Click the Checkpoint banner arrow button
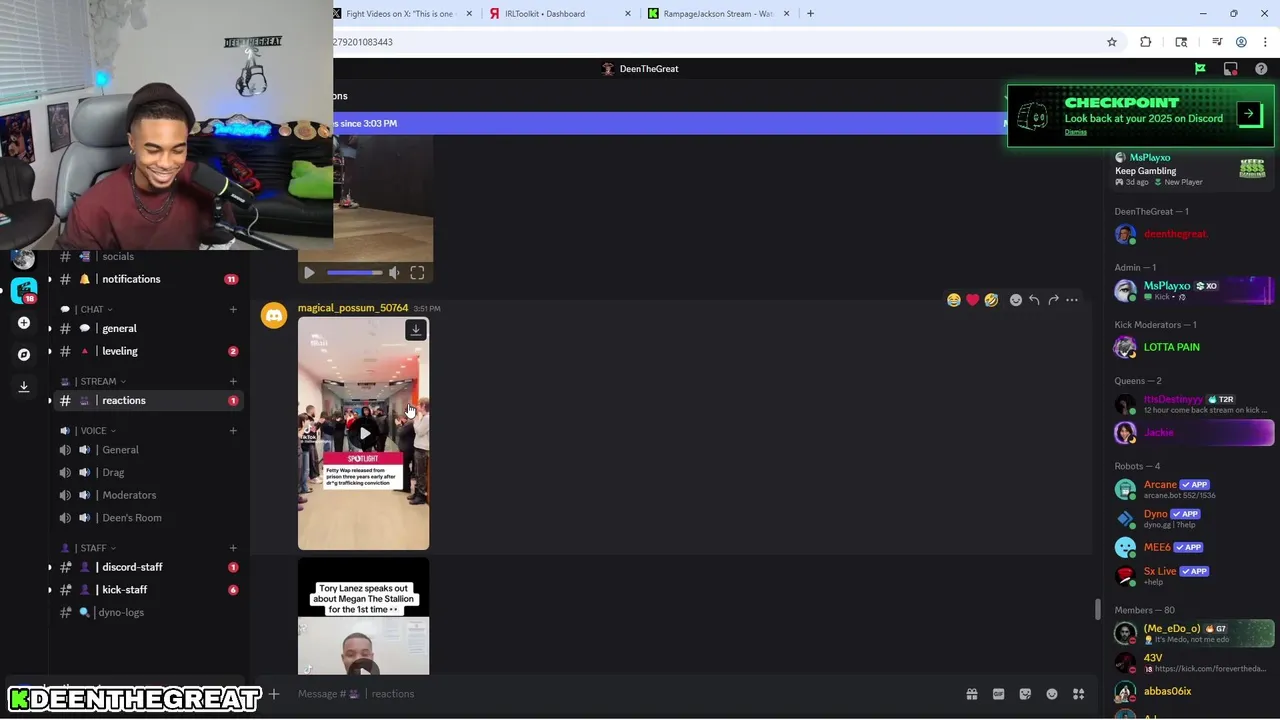The height and width of the screenshot is (720, 1280). (1249, 114)
